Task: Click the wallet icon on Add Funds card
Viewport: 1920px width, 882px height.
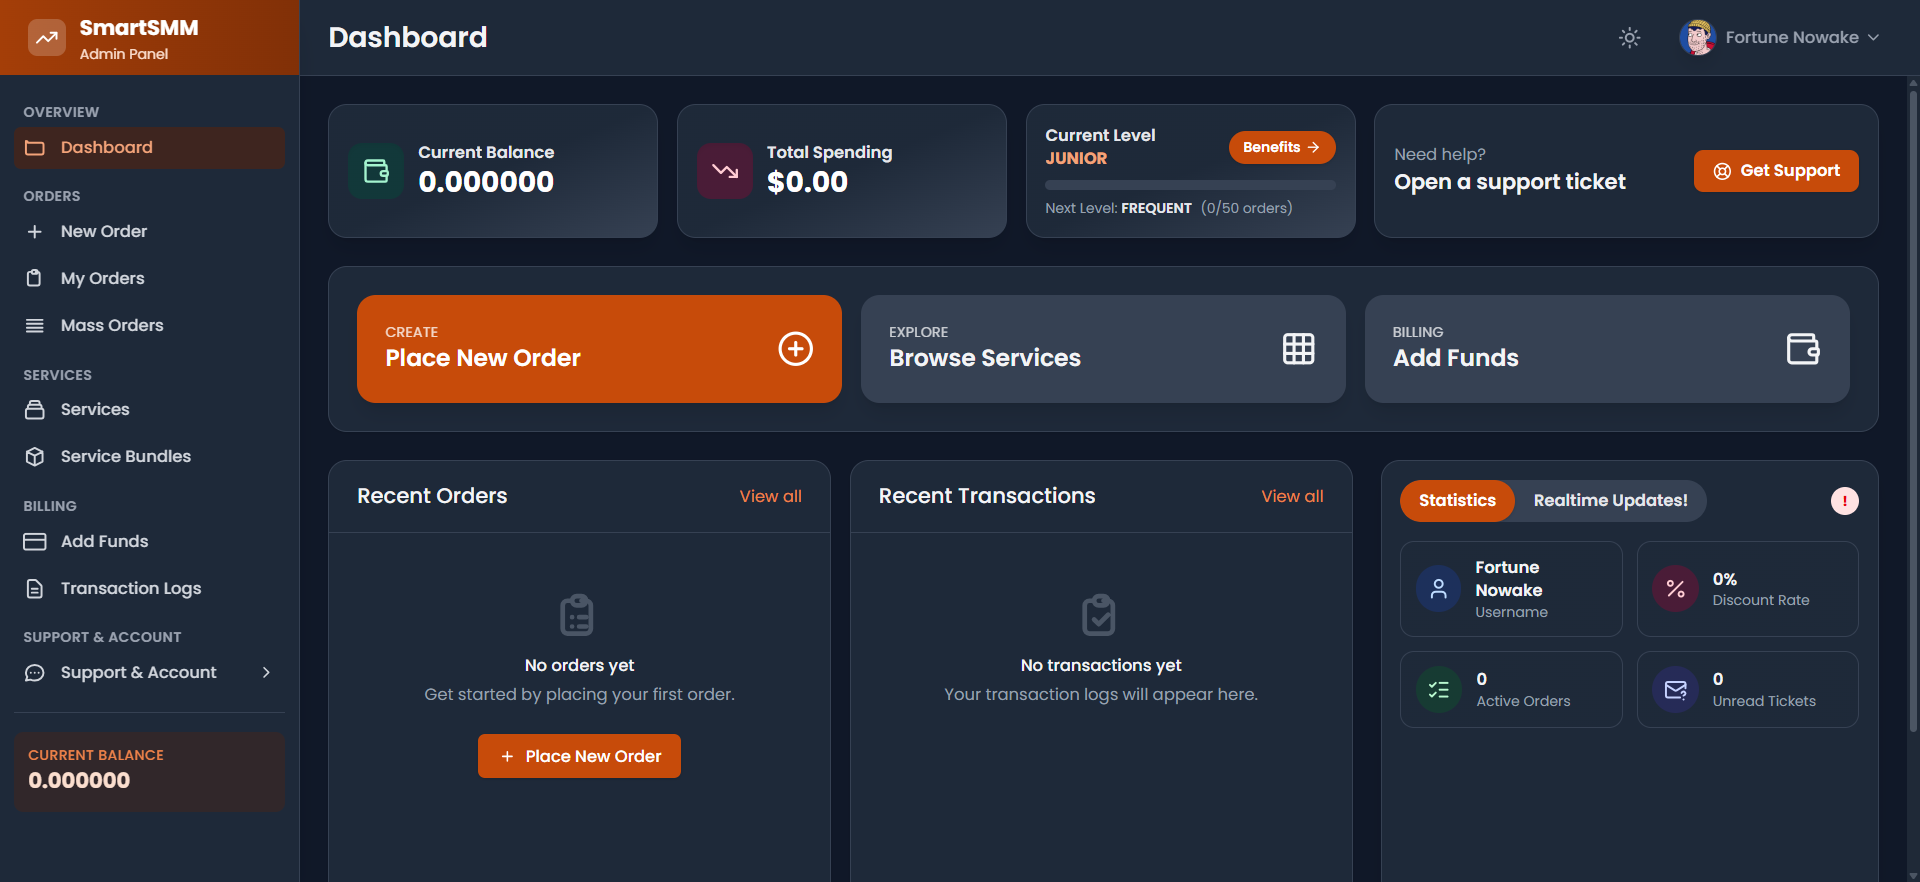Action: (1802, 349)
